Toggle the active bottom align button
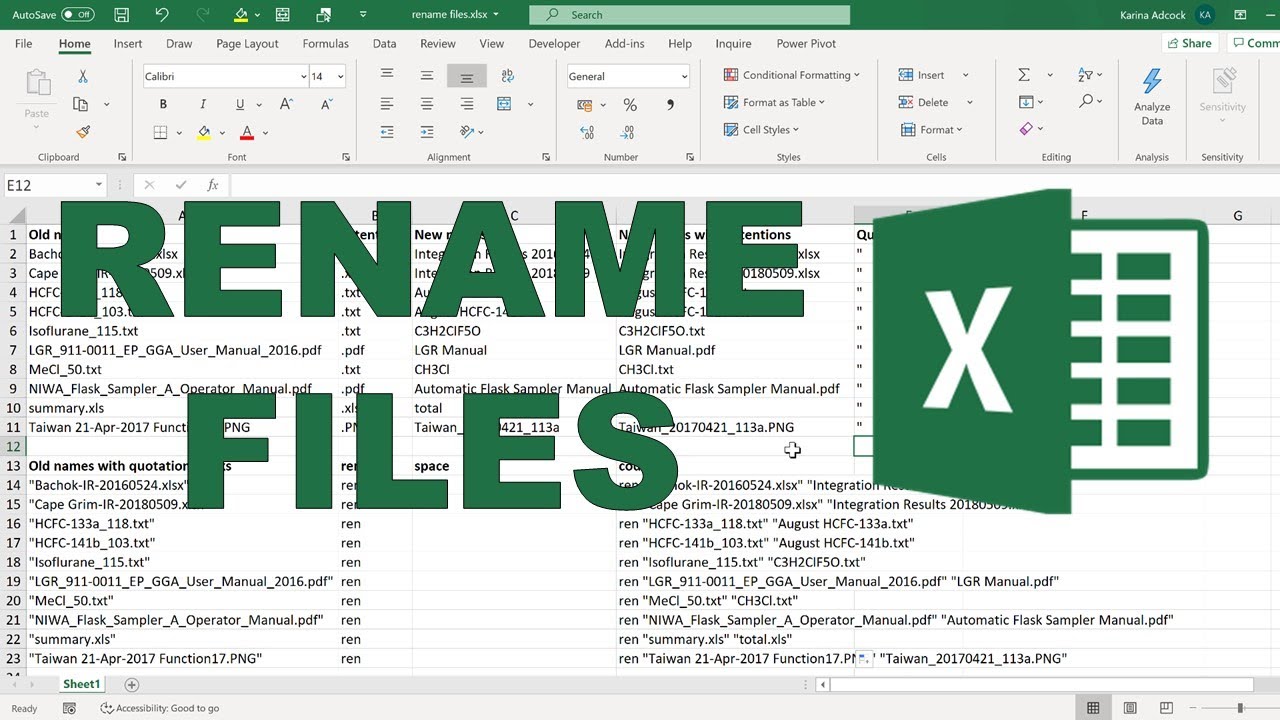Viewport: 1280px width, 720px height. tap(467, 76)
